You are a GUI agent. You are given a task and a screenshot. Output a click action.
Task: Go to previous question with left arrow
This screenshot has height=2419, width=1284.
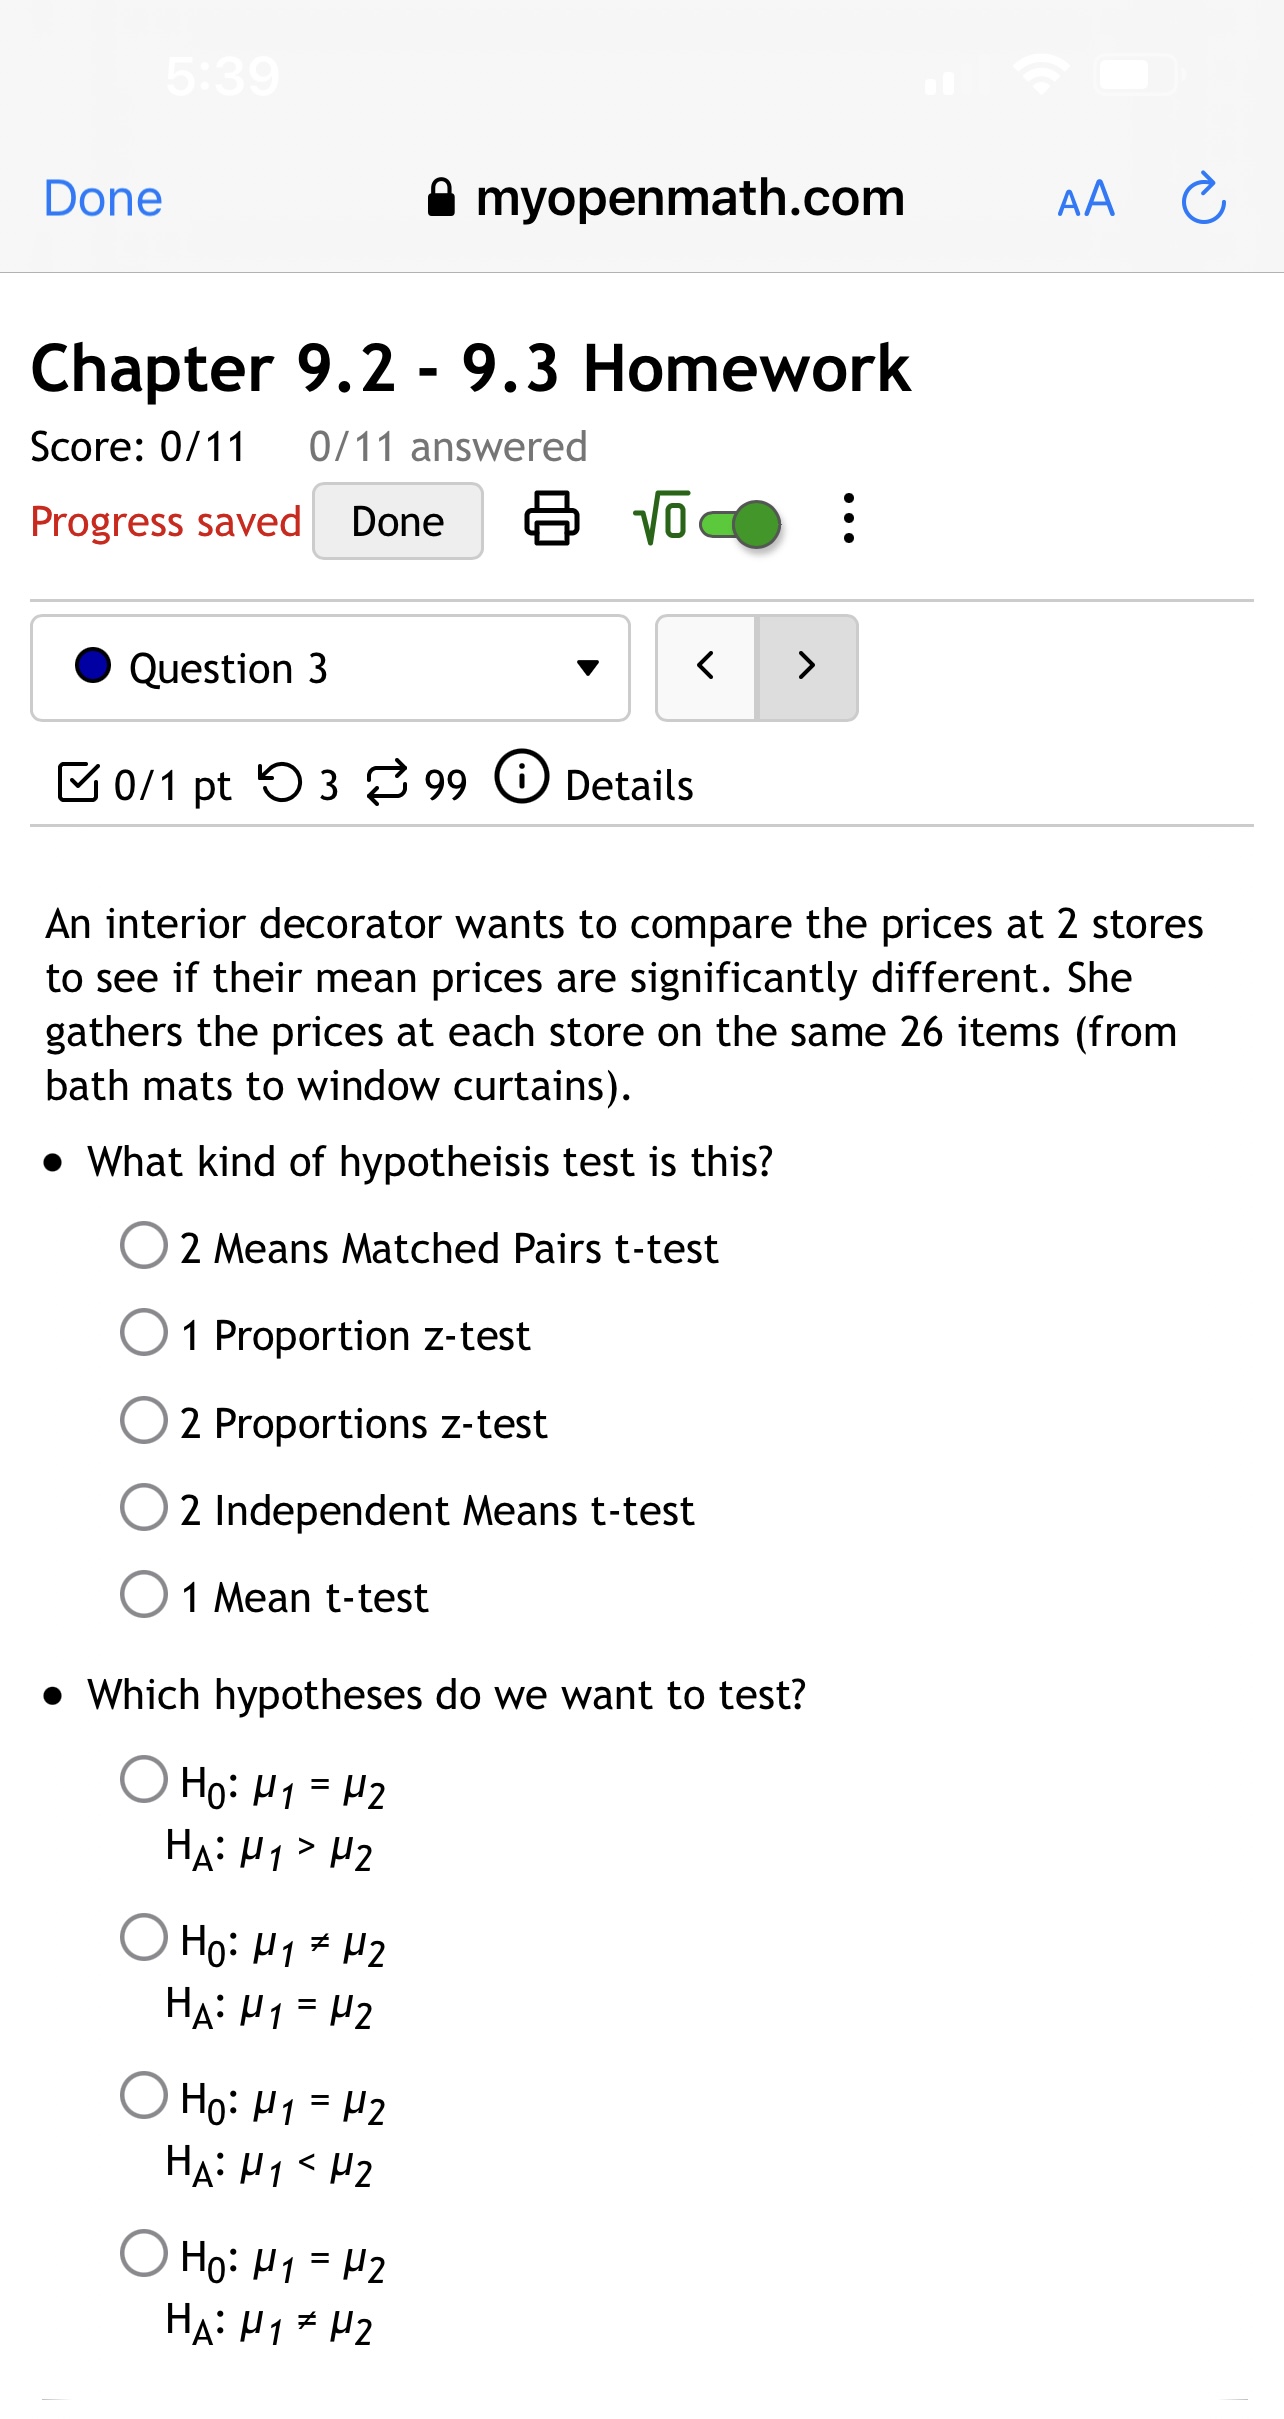[706, 667]
